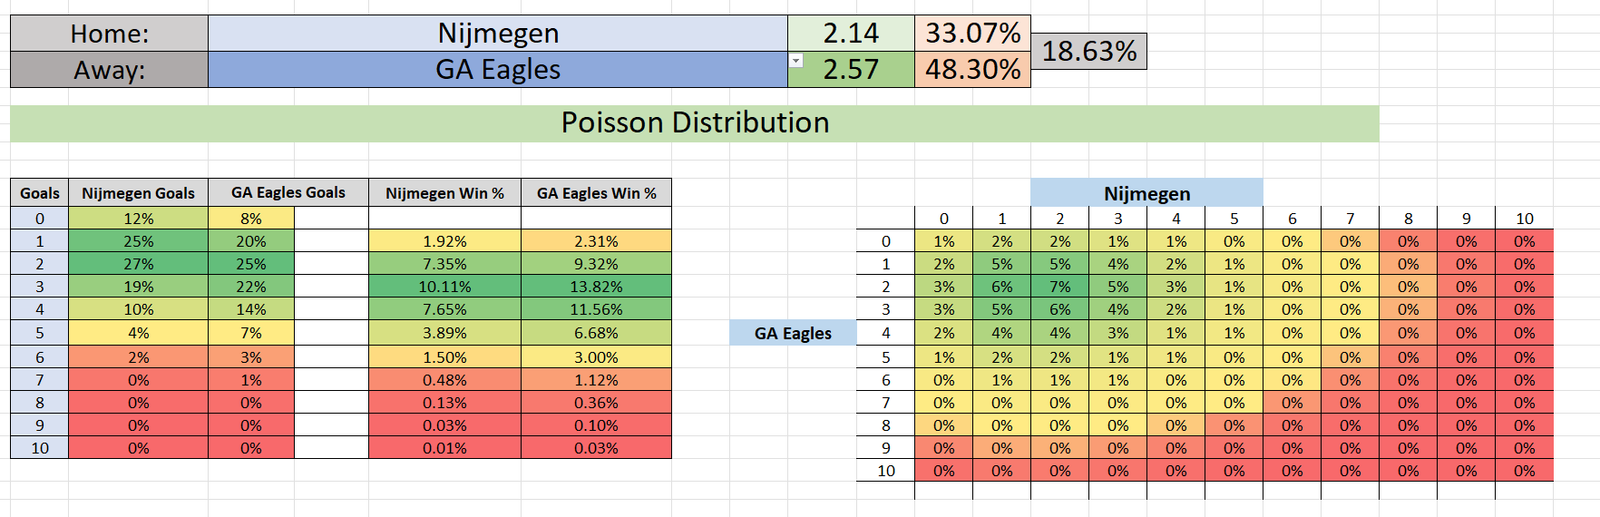
Task: Select the GA Eagles away team cell
Action: 498,69
